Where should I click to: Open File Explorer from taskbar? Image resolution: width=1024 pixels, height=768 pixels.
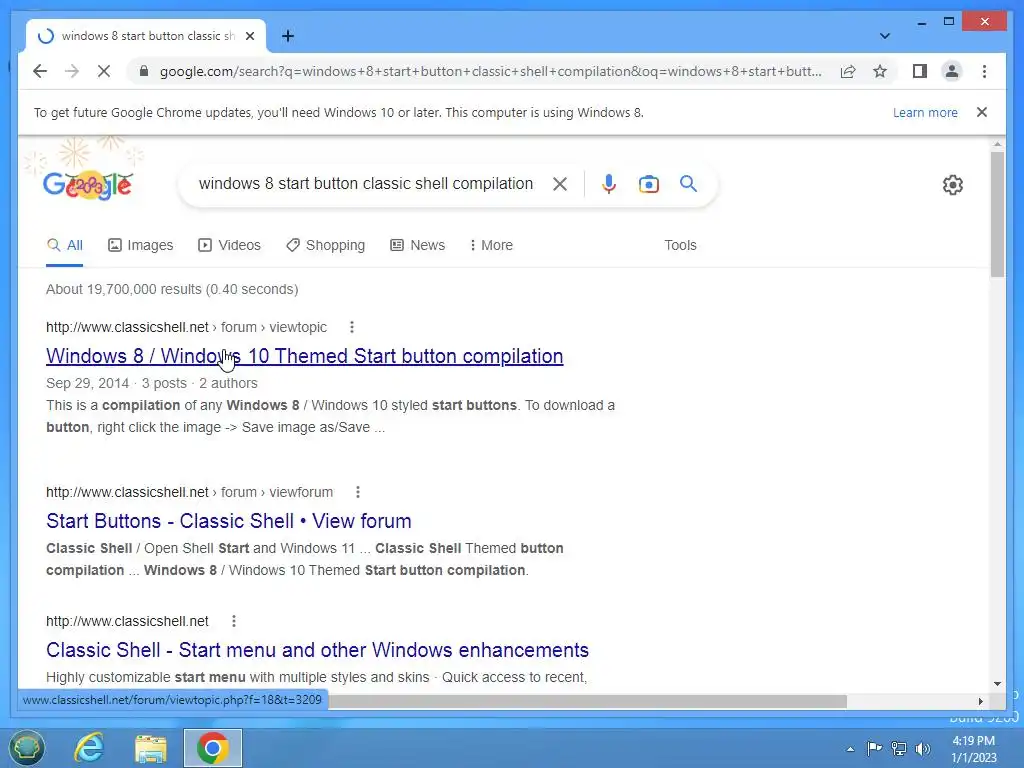click(x=150, y=748)
